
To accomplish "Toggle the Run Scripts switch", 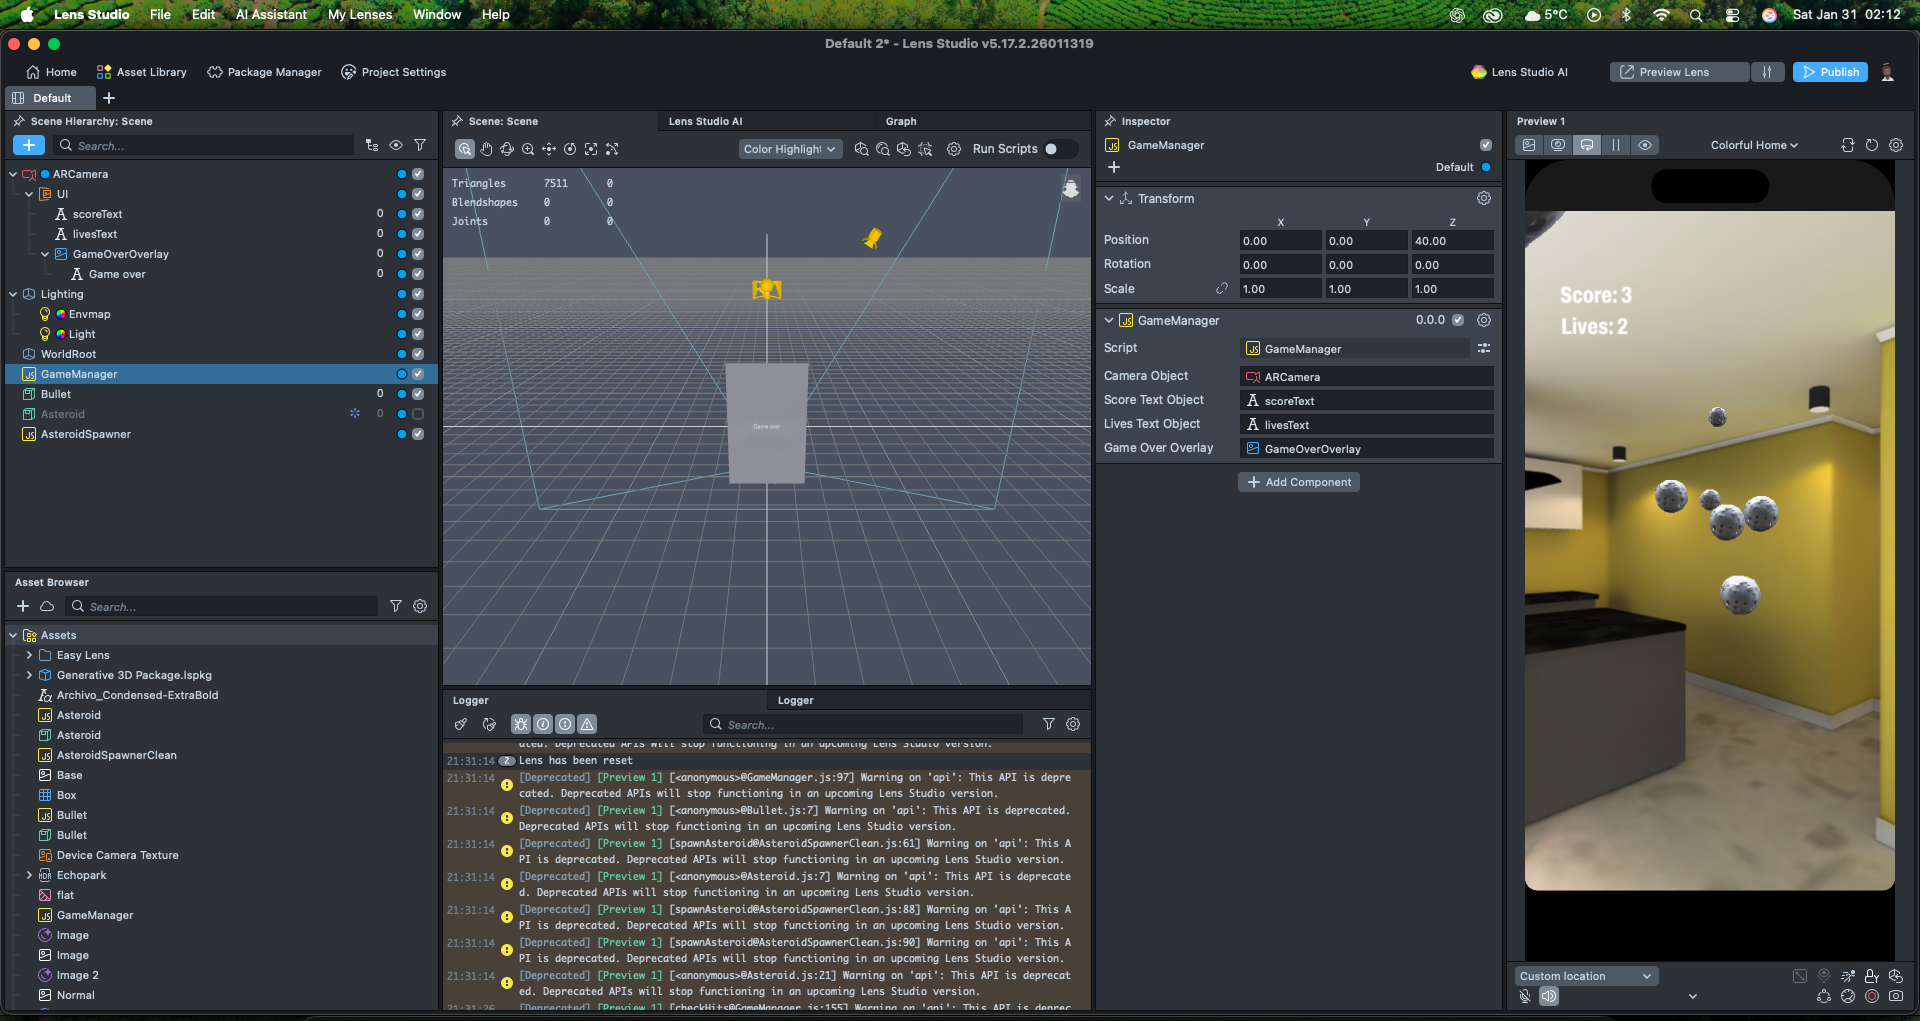I will coord(1060,149).
